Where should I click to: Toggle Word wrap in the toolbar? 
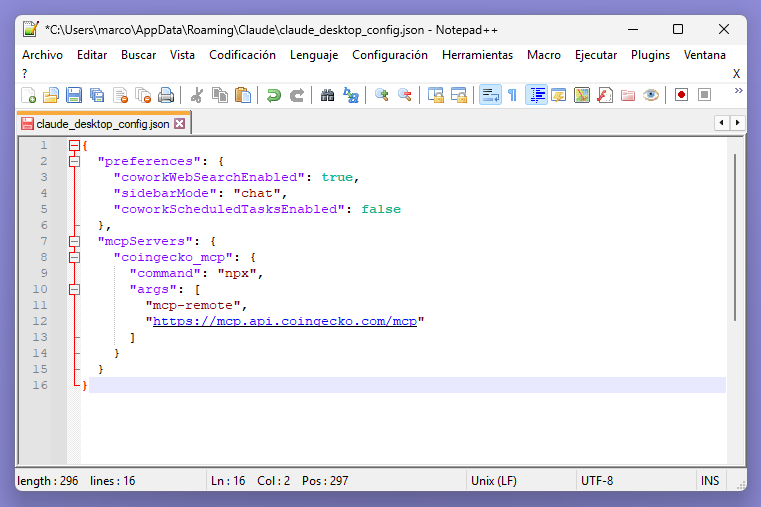tap(489, 95)
